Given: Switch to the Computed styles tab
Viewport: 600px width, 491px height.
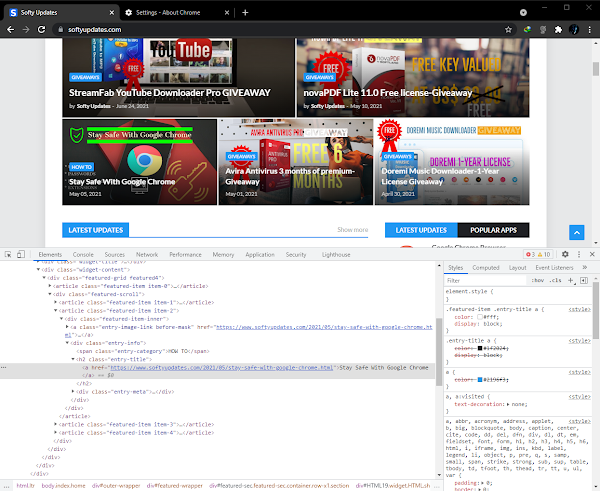Looking at the screenshot, I should (486, 268).
